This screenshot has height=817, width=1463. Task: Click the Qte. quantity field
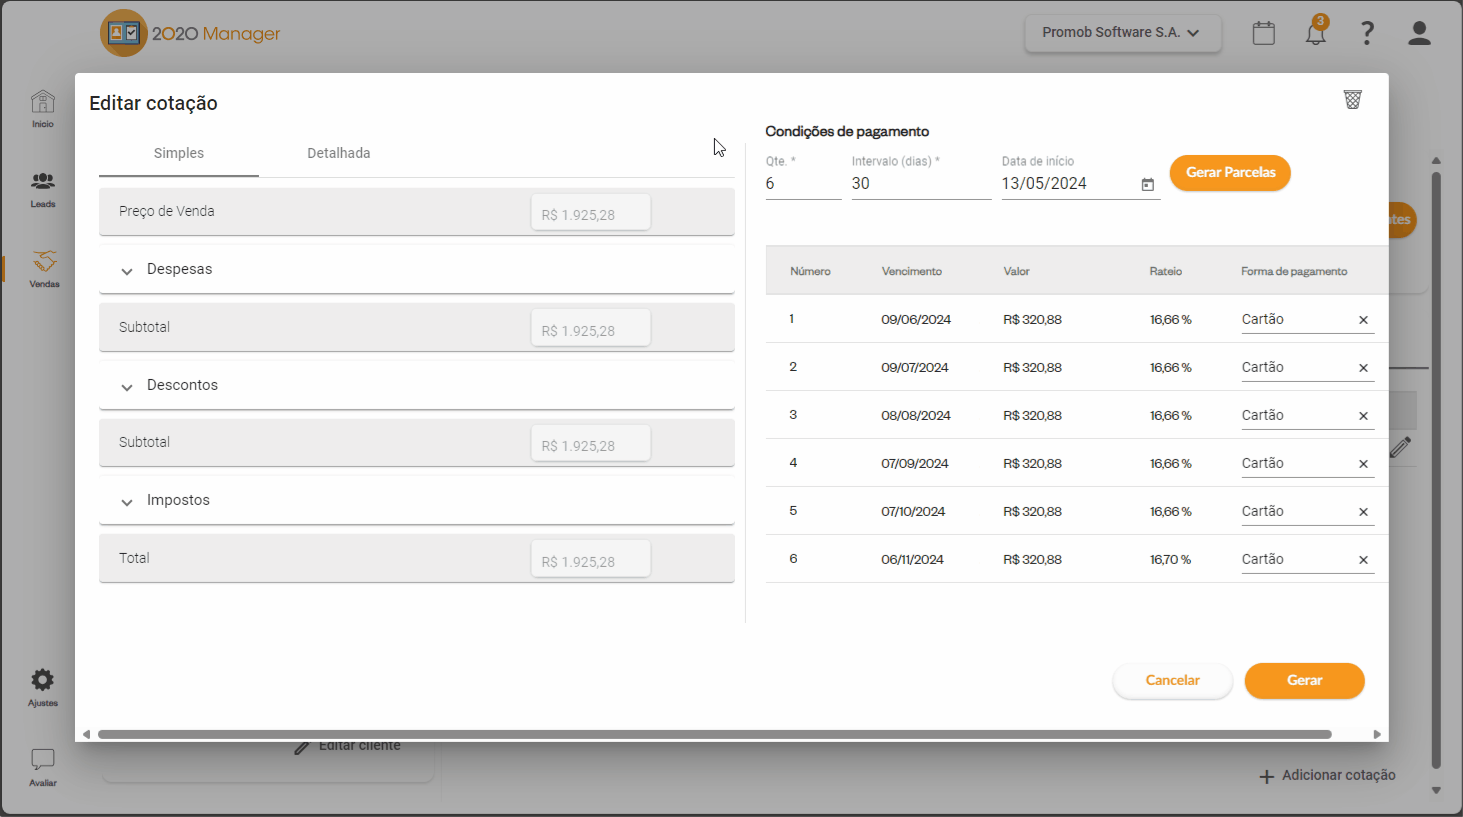point(803,184)
